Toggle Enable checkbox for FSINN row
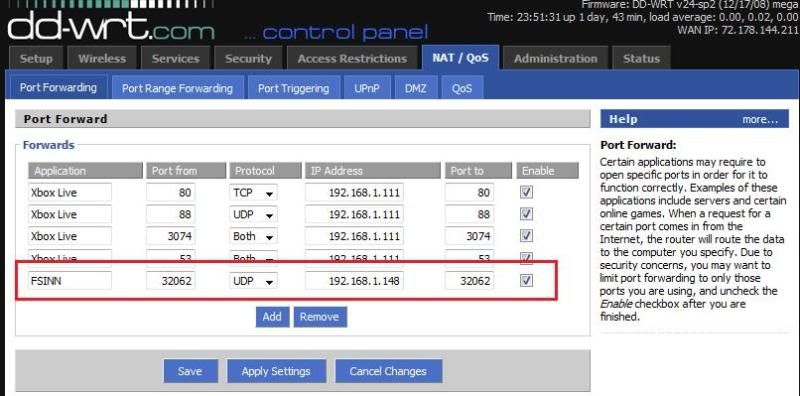The height and width of the screenshot is (396, 800). pyautogui.click(x=527, y=280)
